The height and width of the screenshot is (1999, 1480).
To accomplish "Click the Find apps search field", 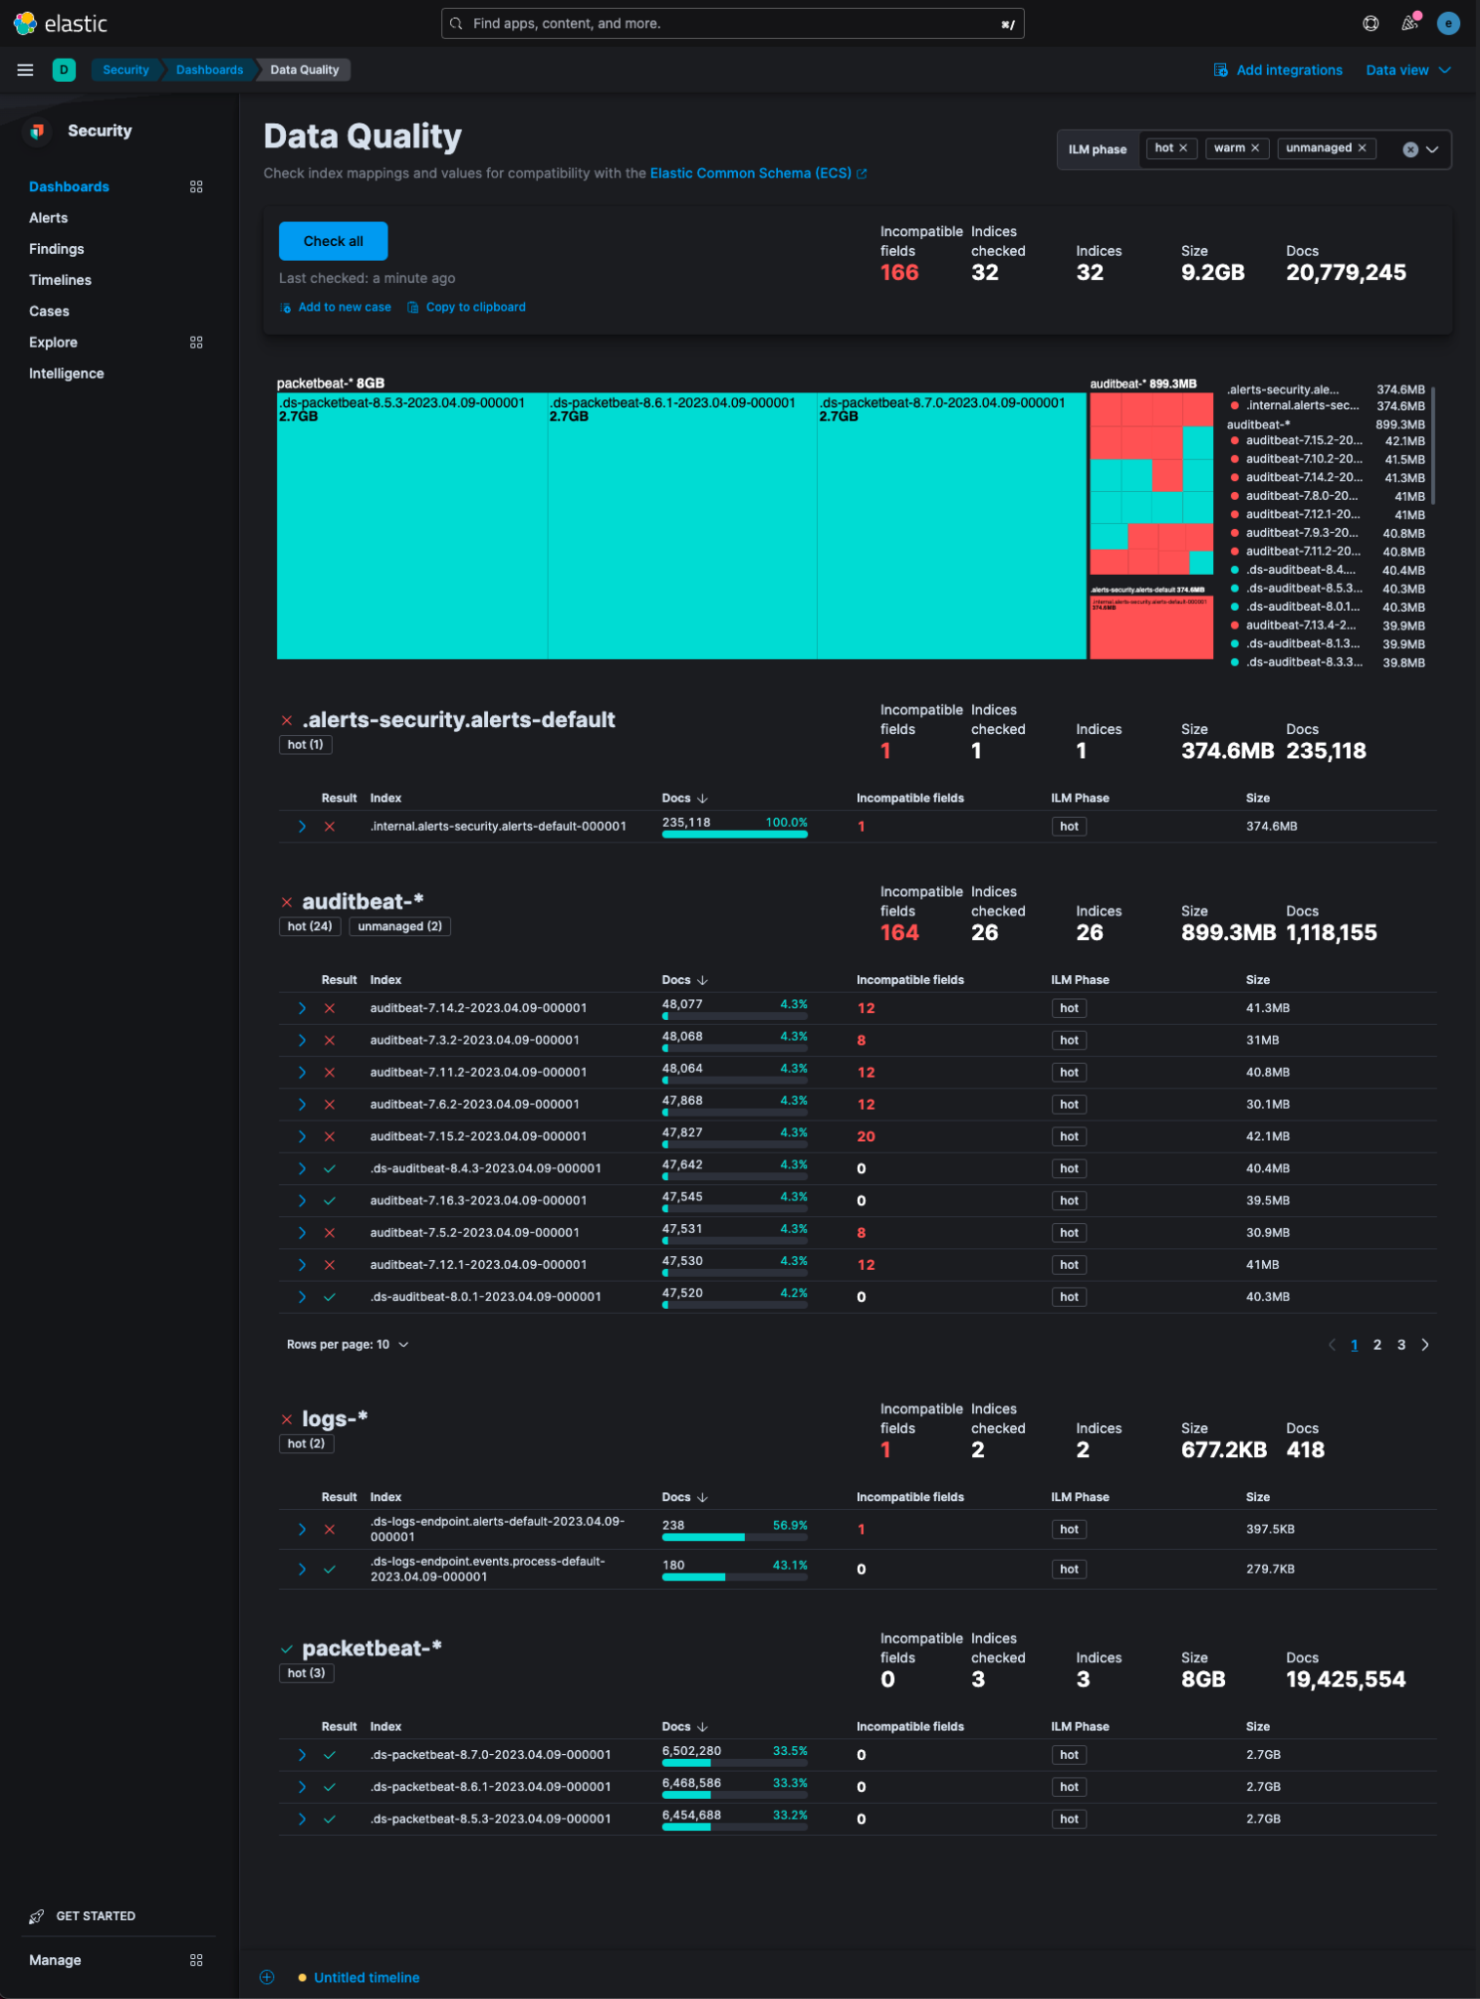I will [x=732, y=23].
